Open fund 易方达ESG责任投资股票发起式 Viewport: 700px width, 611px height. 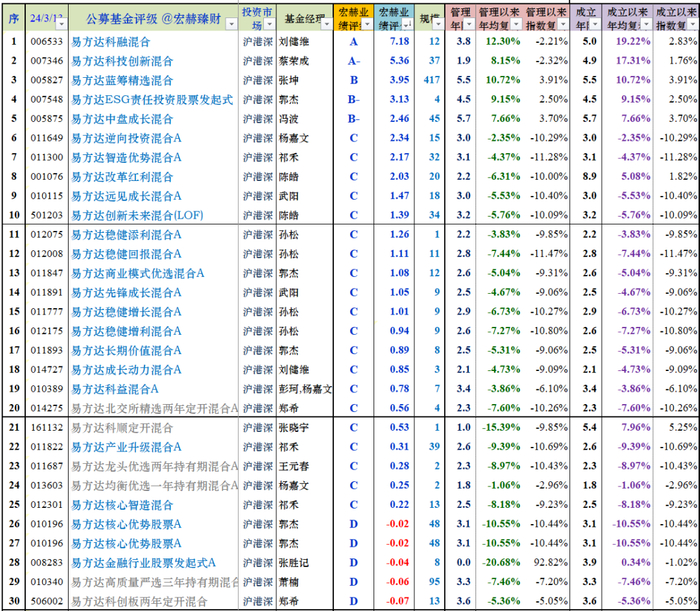tap(152, 100)
